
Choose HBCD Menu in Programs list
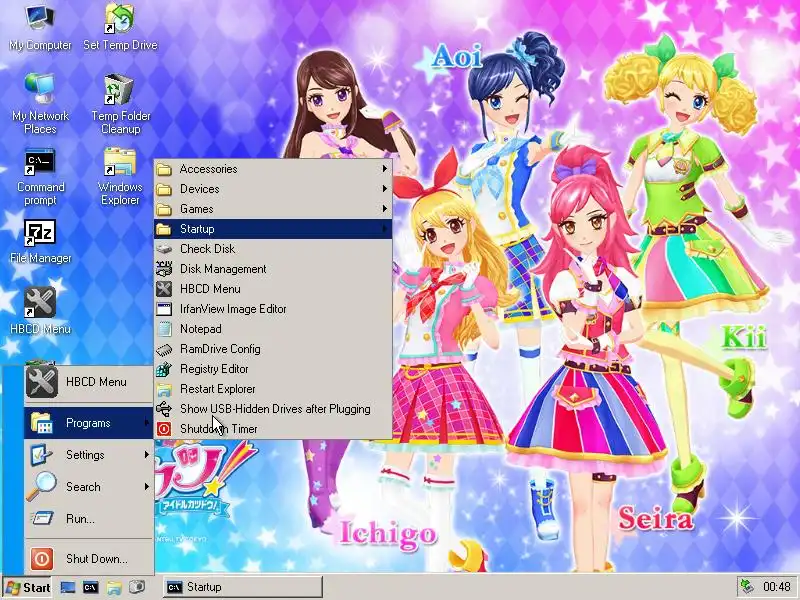[x=273, y=289]
